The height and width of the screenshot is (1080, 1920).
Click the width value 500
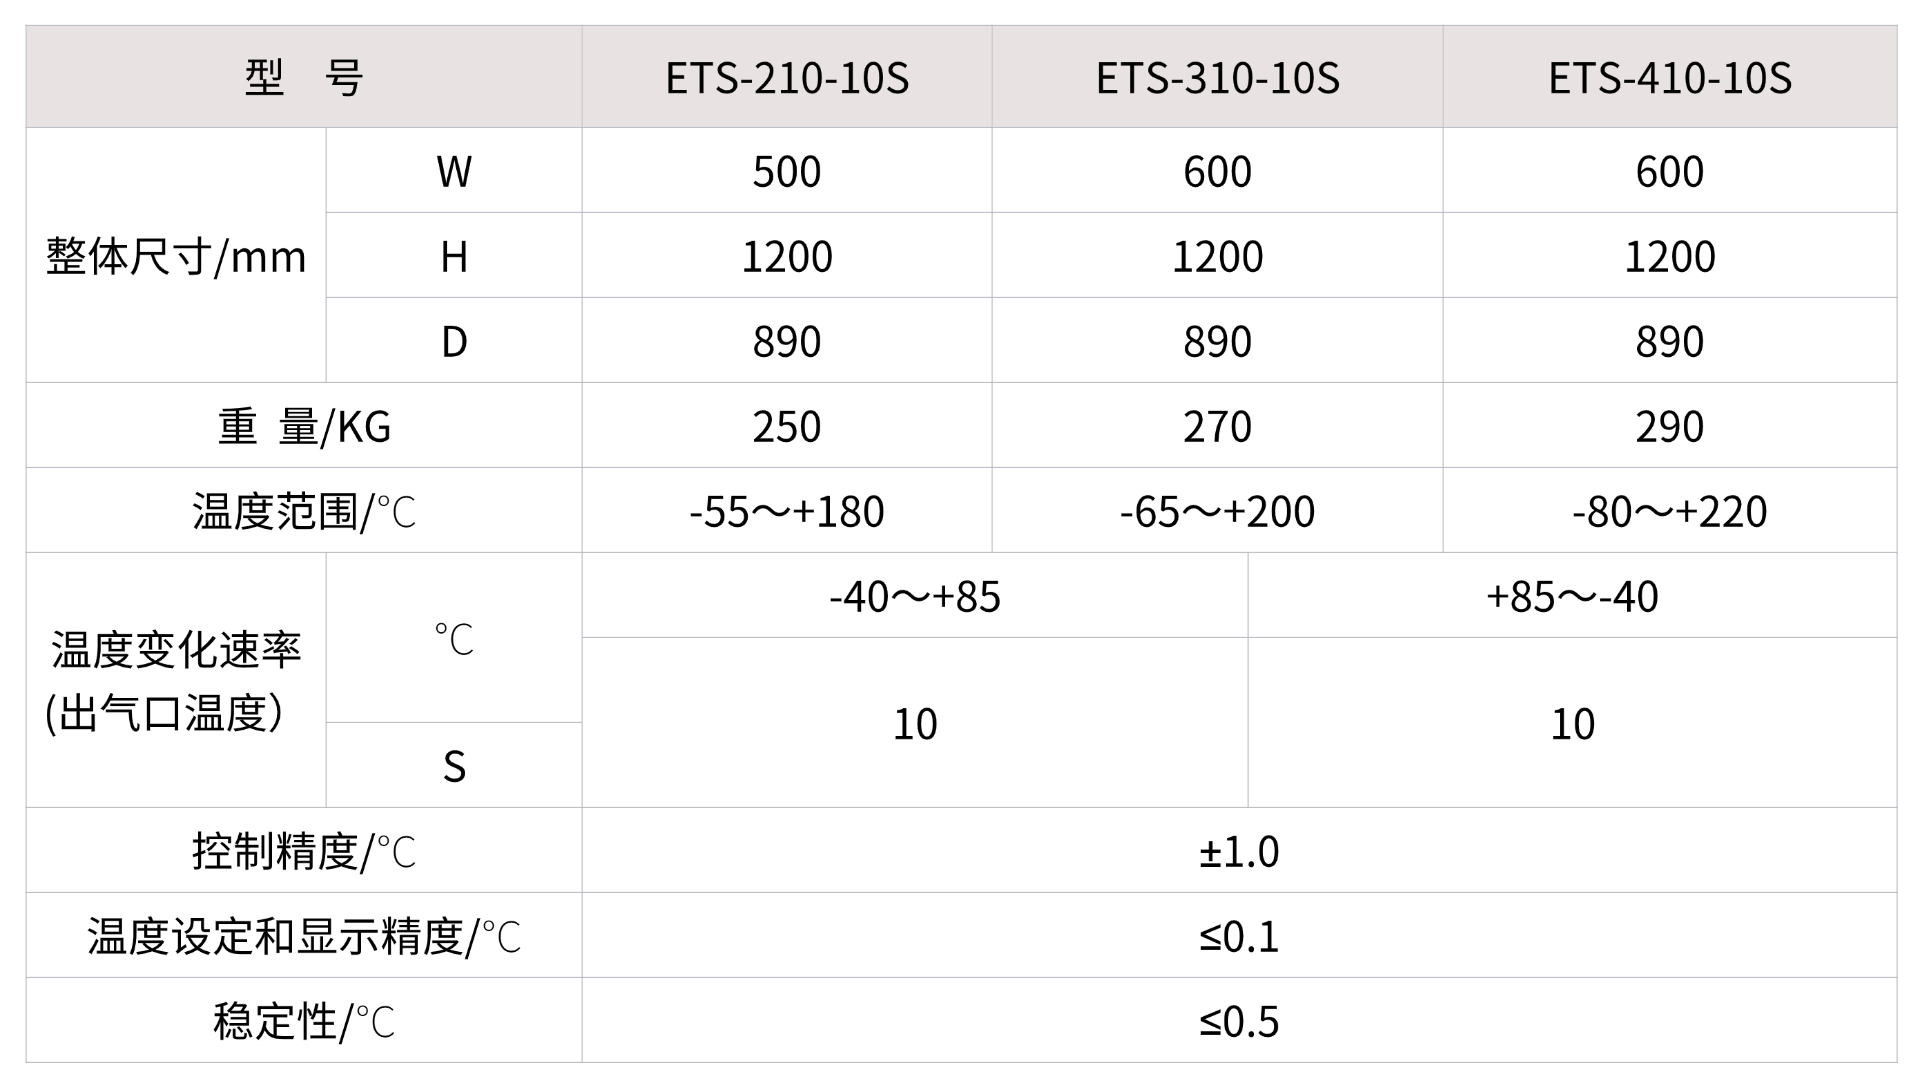[x=787, y=172]
